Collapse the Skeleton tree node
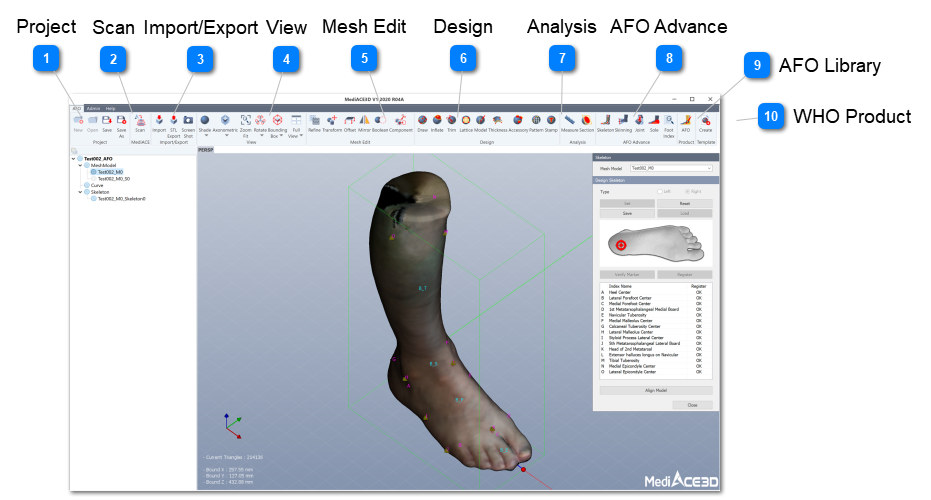 pyautogui.click(x=80, y=192)
